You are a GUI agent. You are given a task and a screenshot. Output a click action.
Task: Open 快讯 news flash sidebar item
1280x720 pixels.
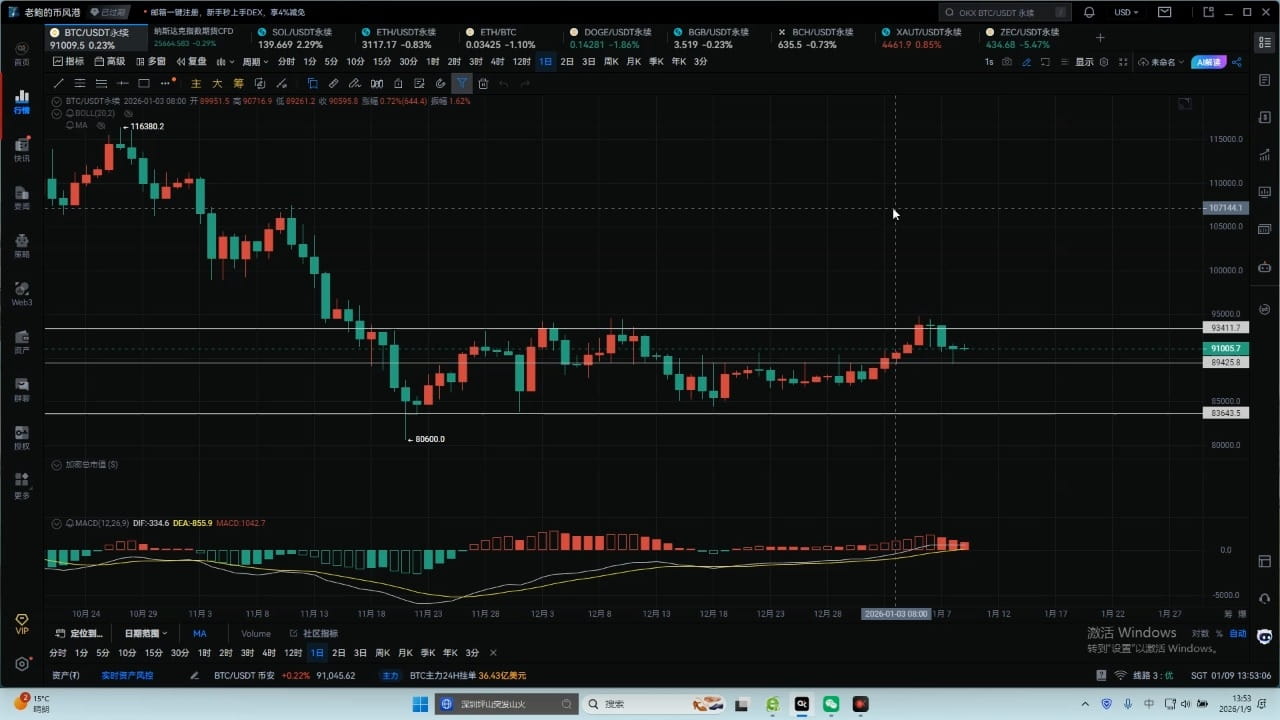coord(22,150)
